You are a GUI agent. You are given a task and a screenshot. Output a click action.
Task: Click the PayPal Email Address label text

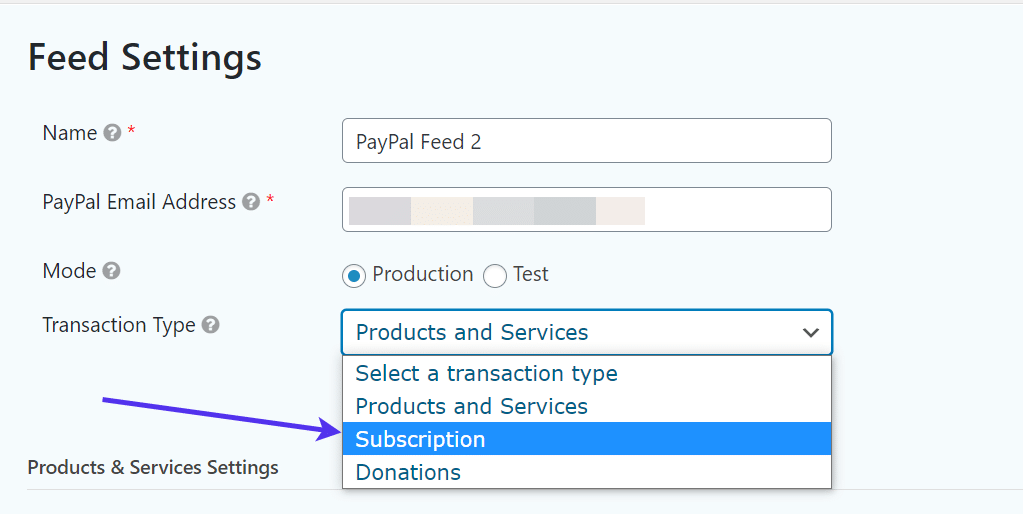coord(139,202)
